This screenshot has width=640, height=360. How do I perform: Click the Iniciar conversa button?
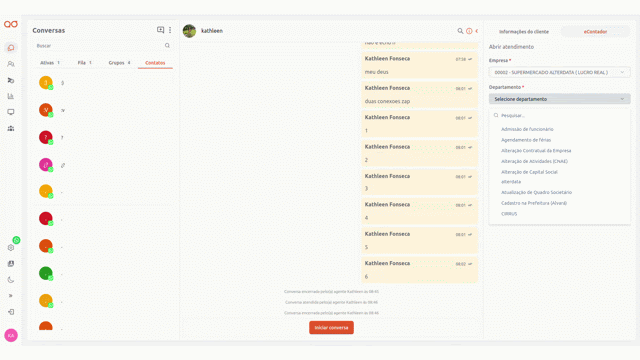(331, 327)
